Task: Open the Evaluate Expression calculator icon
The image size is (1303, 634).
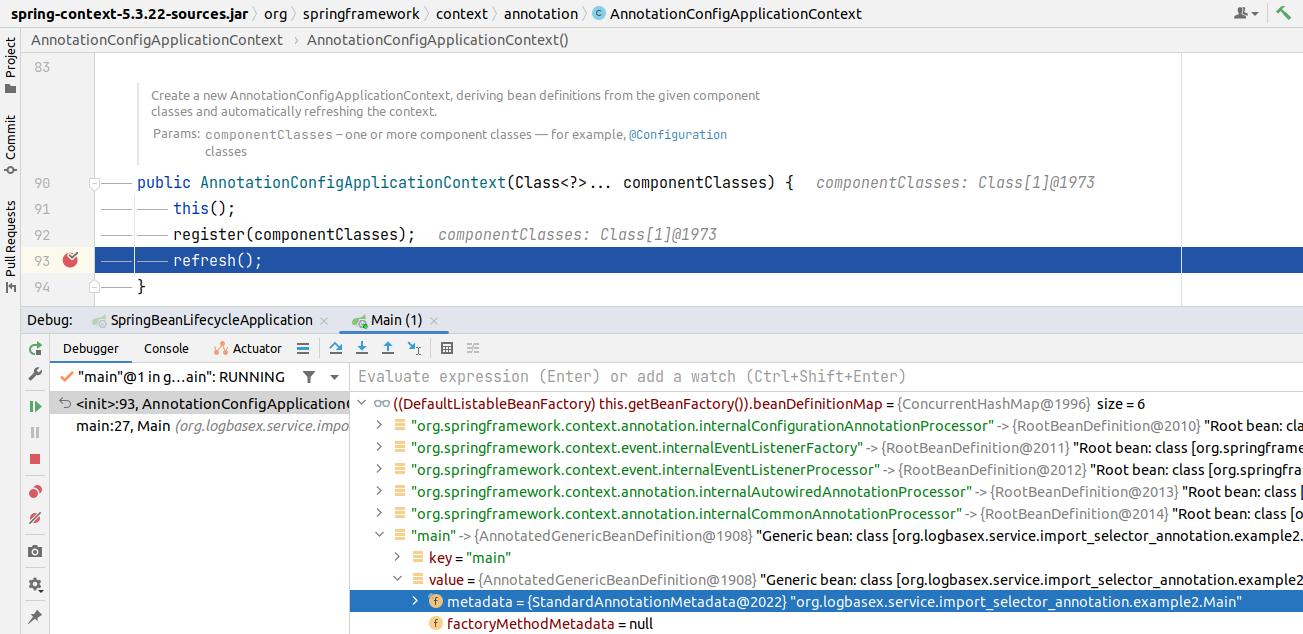Action: (x=445, y=347)
